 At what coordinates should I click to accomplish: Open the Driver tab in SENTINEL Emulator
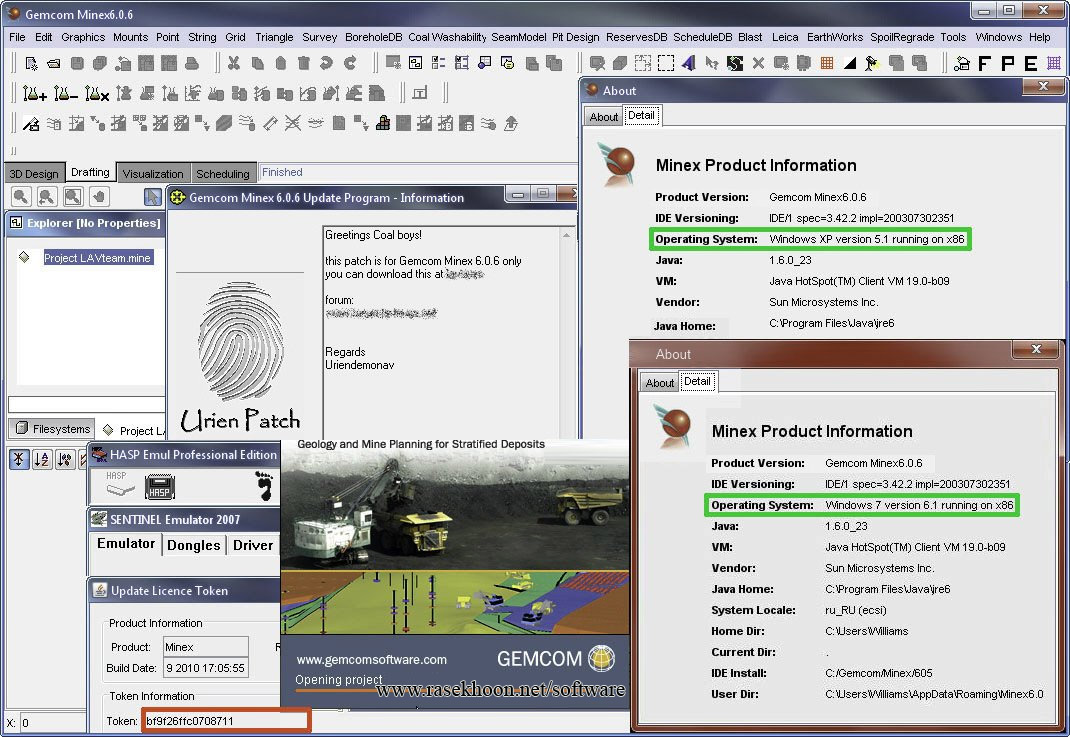tap(252, 545)
